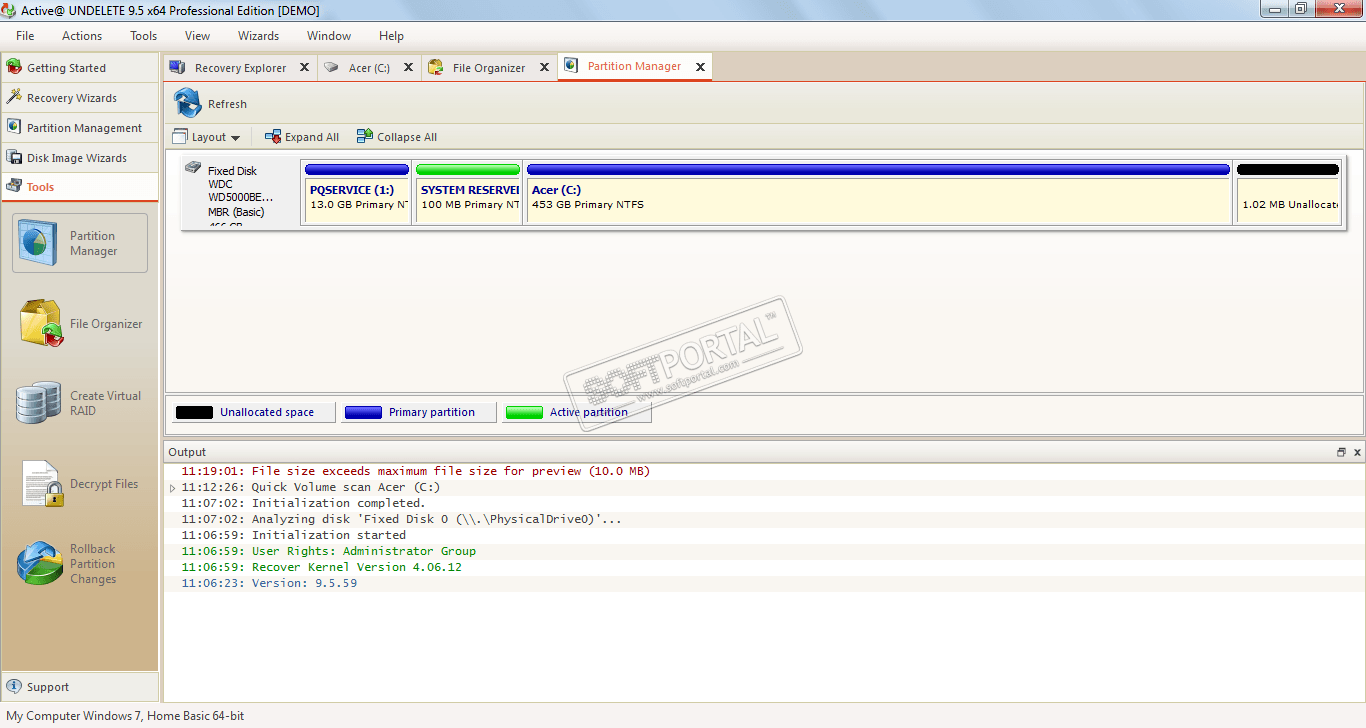Open the Help menu
Screen dimensions: 1366x728
point(391,35)
